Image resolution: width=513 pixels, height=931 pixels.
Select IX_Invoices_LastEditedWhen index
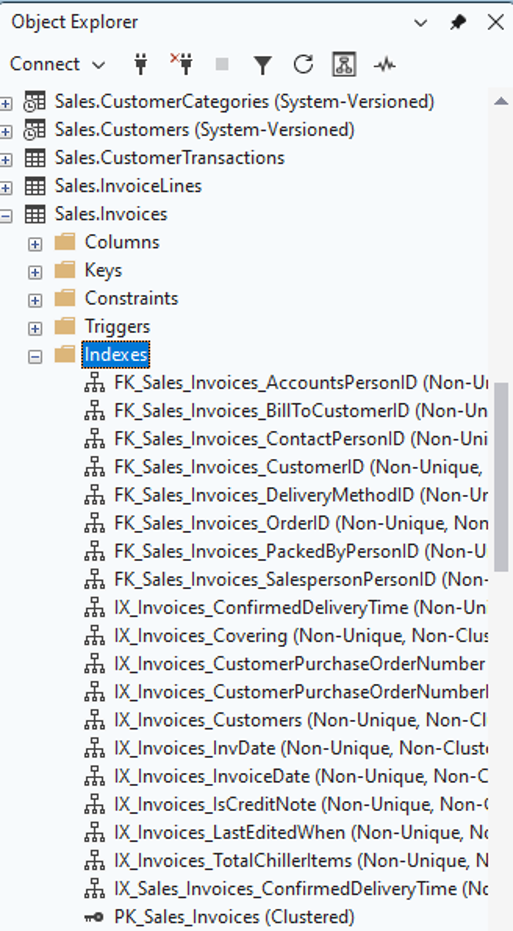(x=301, y=832)
